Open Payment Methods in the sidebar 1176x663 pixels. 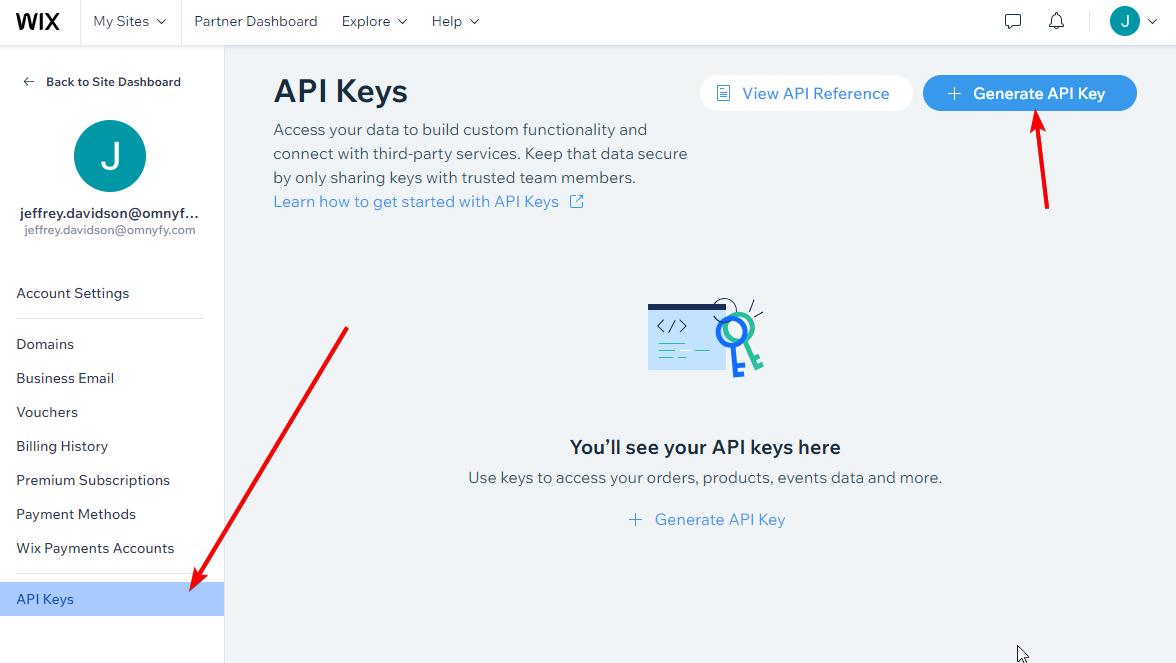(76, 514)
